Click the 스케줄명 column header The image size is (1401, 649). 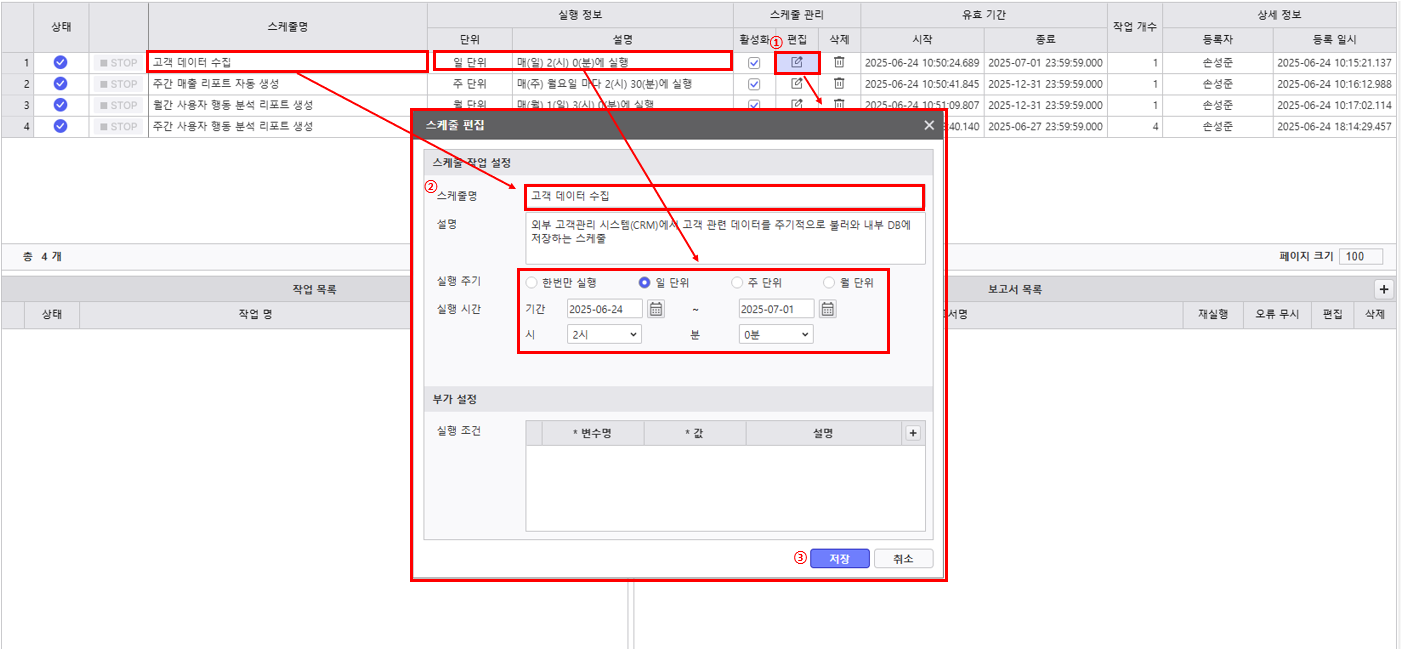tap(288, 26)
